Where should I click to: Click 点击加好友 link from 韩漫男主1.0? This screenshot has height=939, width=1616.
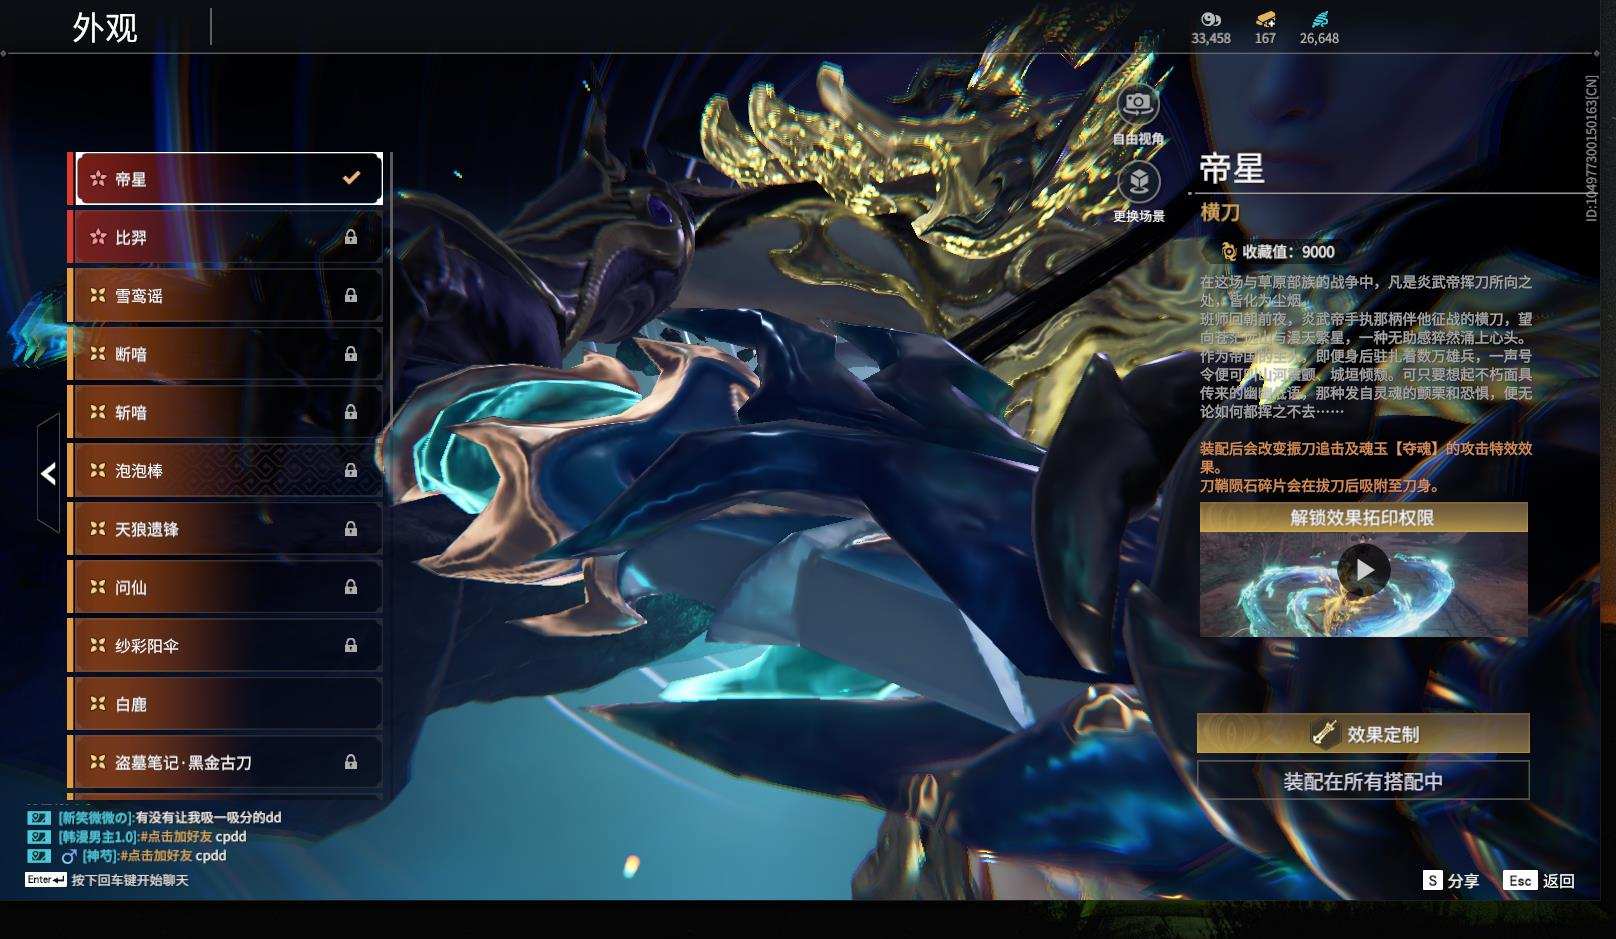(176, 836)
